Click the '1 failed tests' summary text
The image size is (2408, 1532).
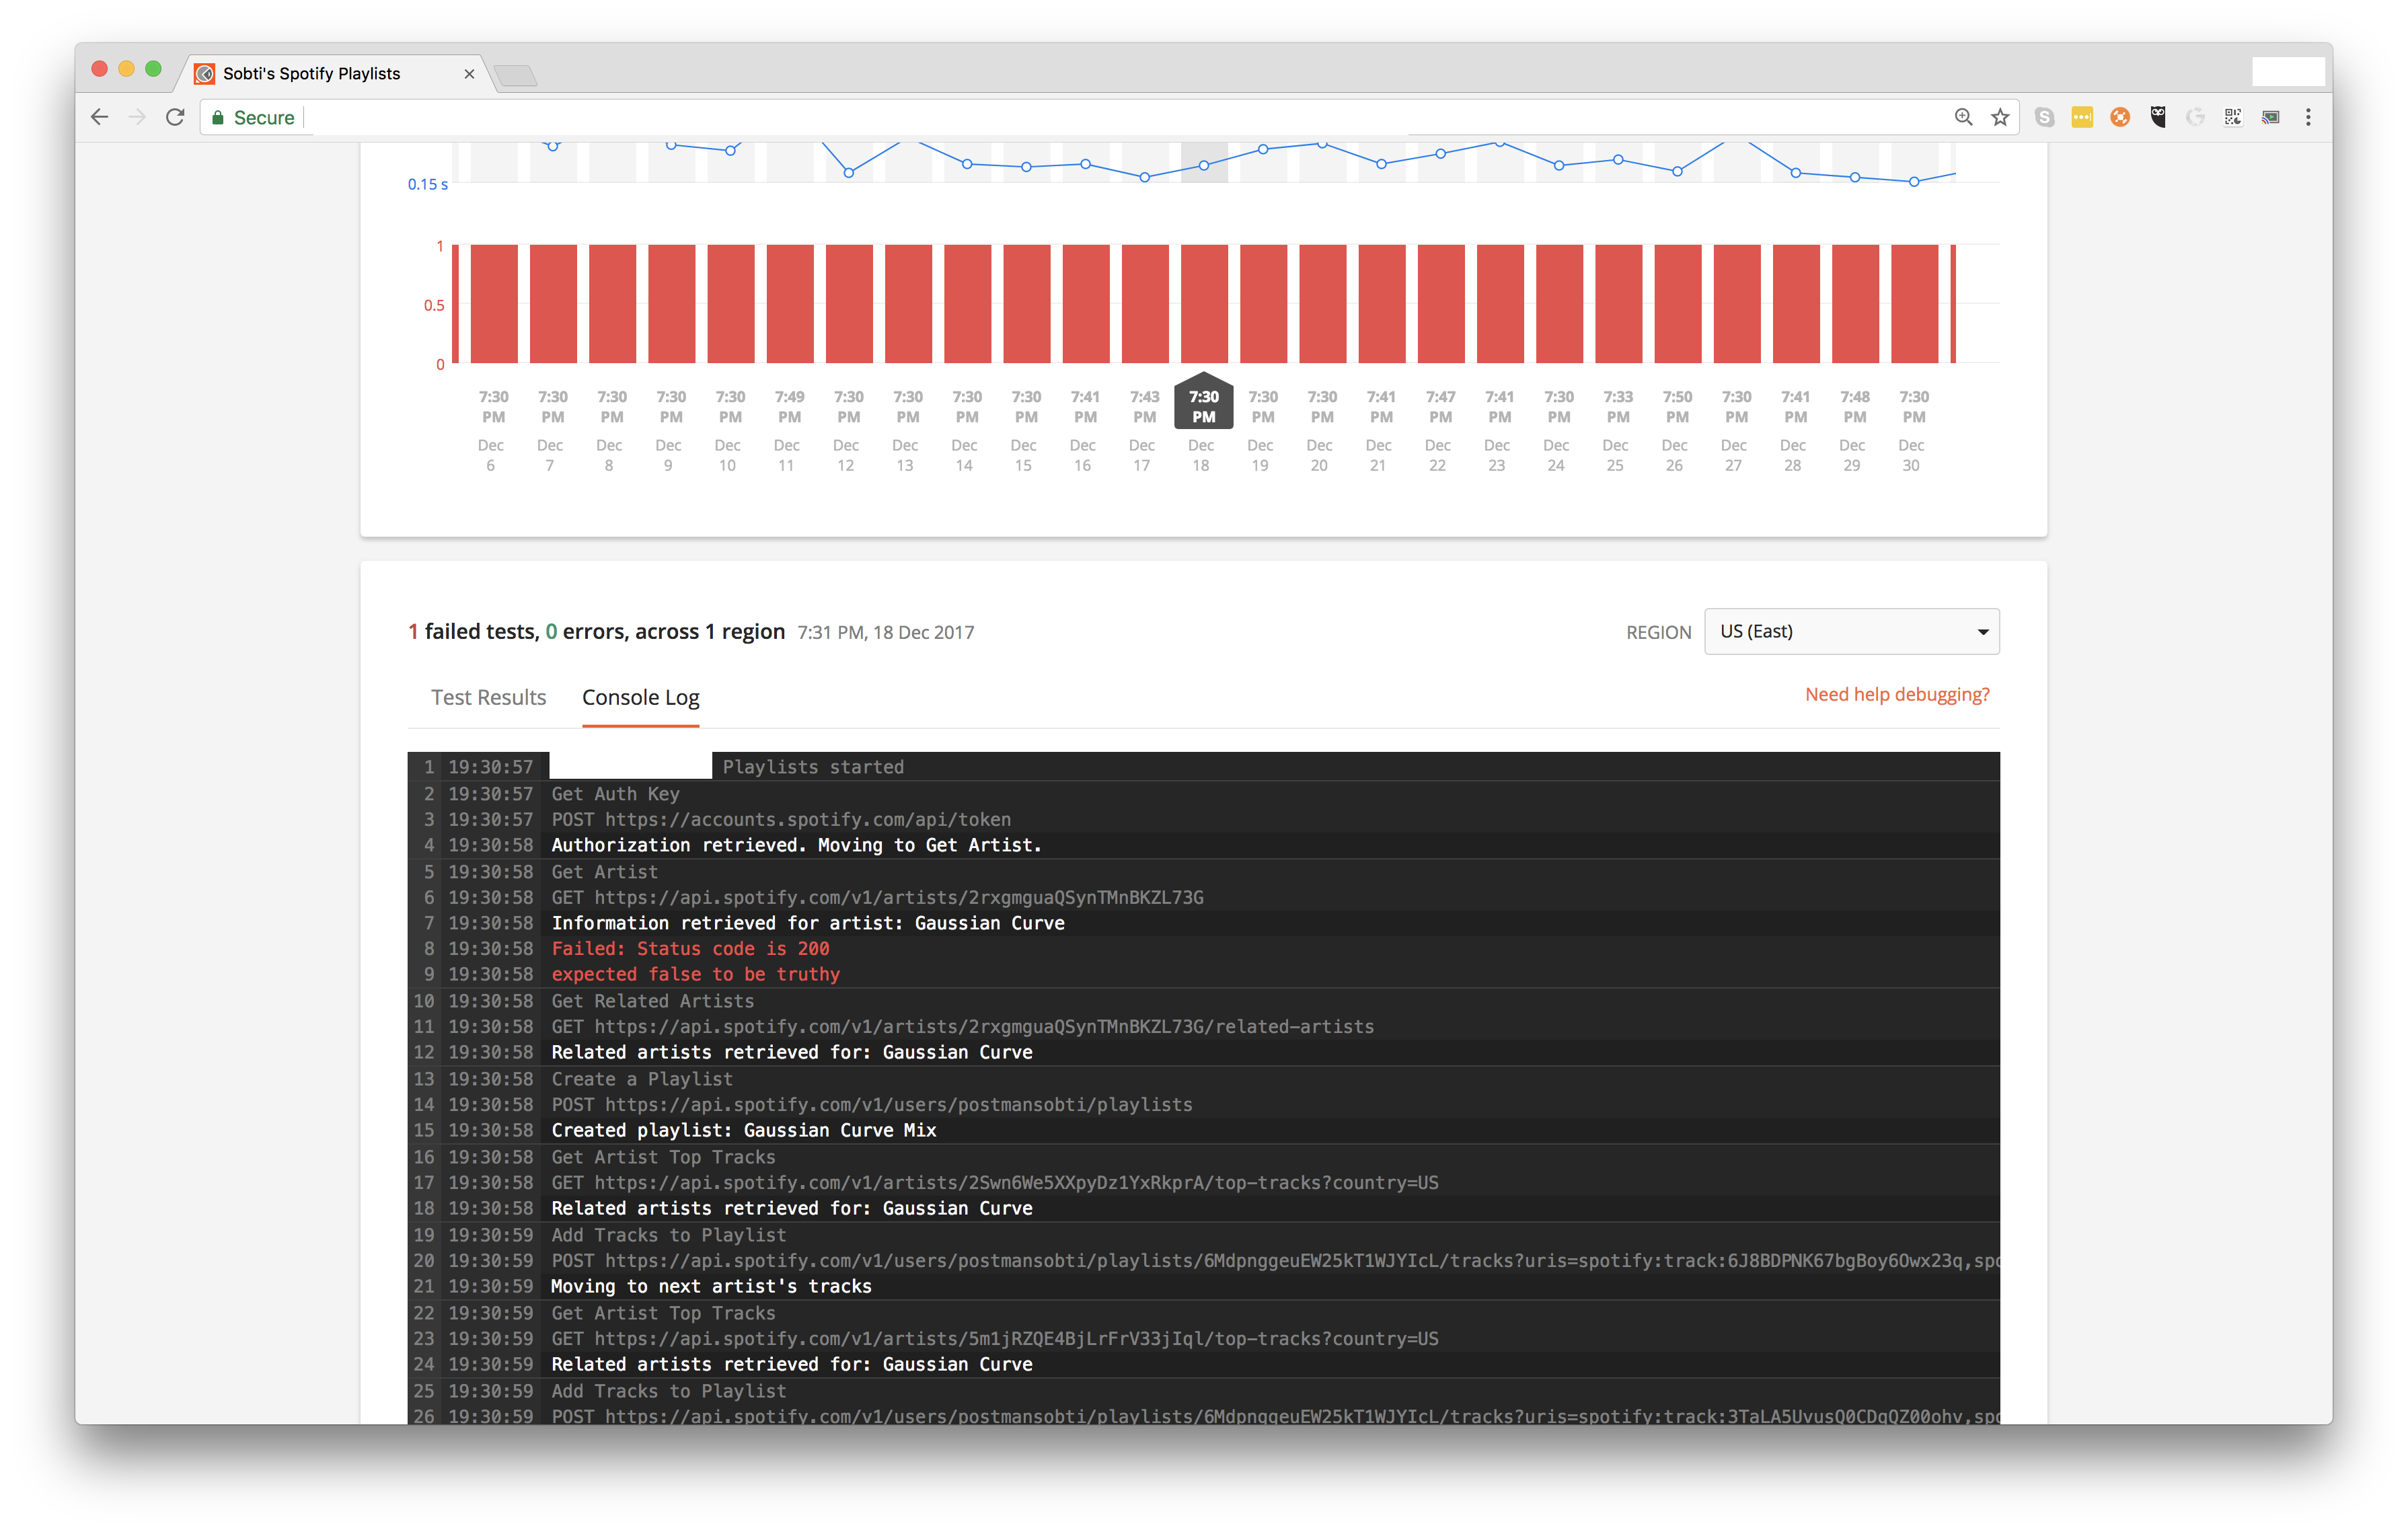(472, 631)
